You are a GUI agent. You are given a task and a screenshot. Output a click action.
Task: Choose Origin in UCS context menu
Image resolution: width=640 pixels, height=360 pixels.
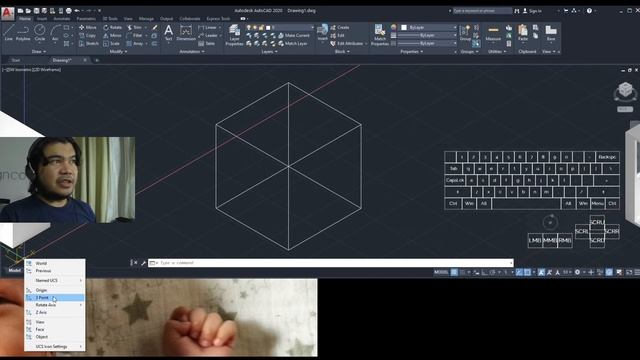(x=55, y=290)
